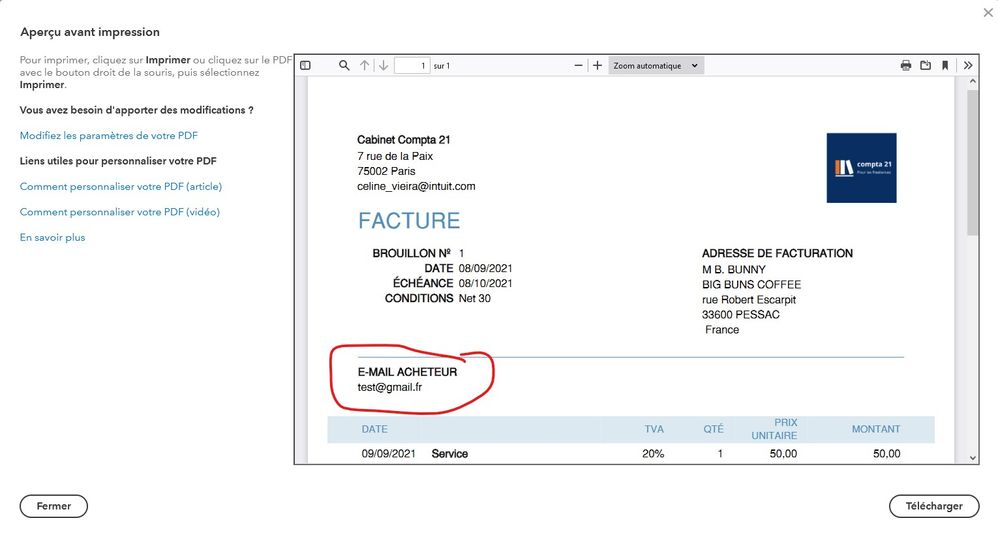Close the print preview dialog with X
This screenshot has width=998, height=535.
[x=988, y=12]
